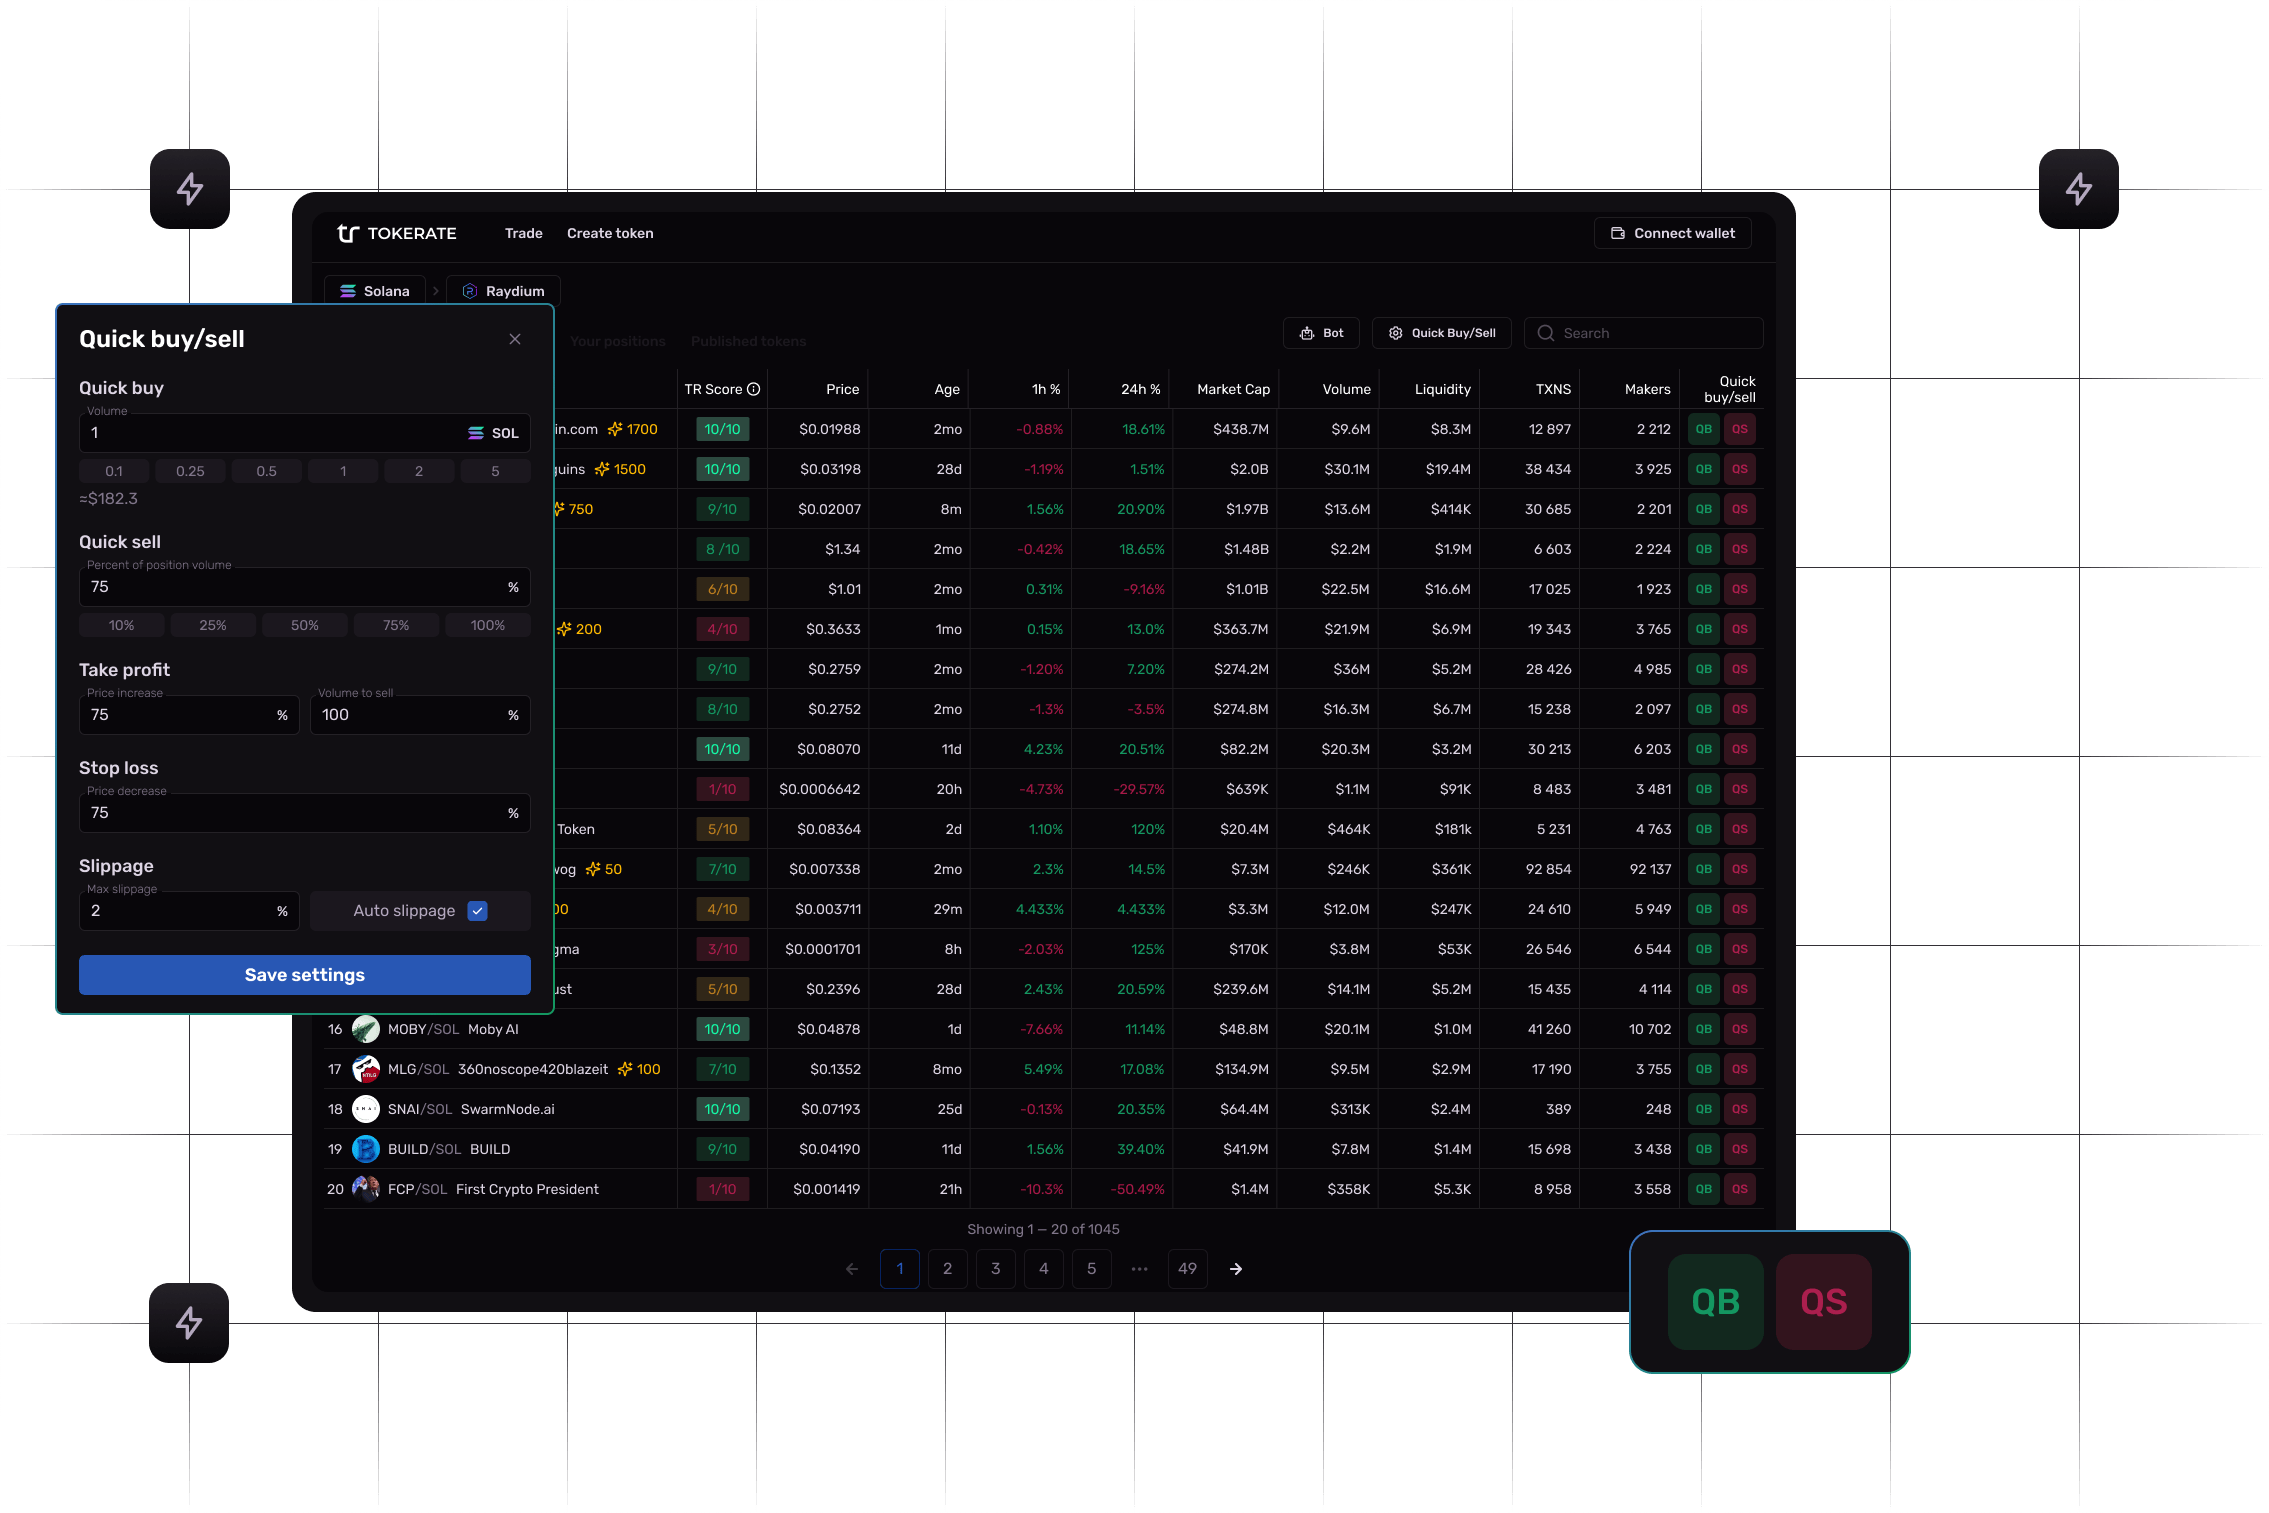Open Quick Buy/Sell settings button

pyautogui.click(x=1442, y=333)
